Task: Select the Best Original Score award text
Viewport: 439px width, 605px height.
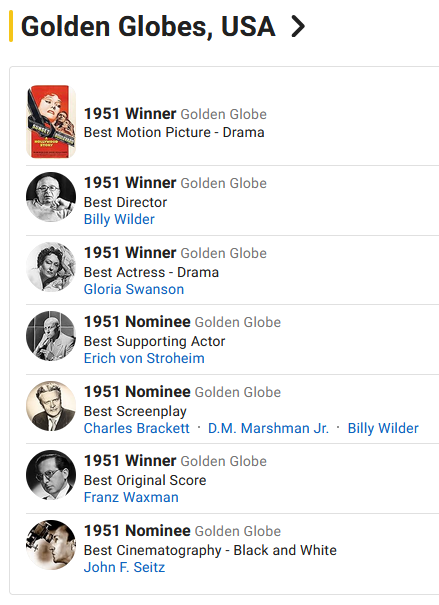Action: tap(145, 480)
